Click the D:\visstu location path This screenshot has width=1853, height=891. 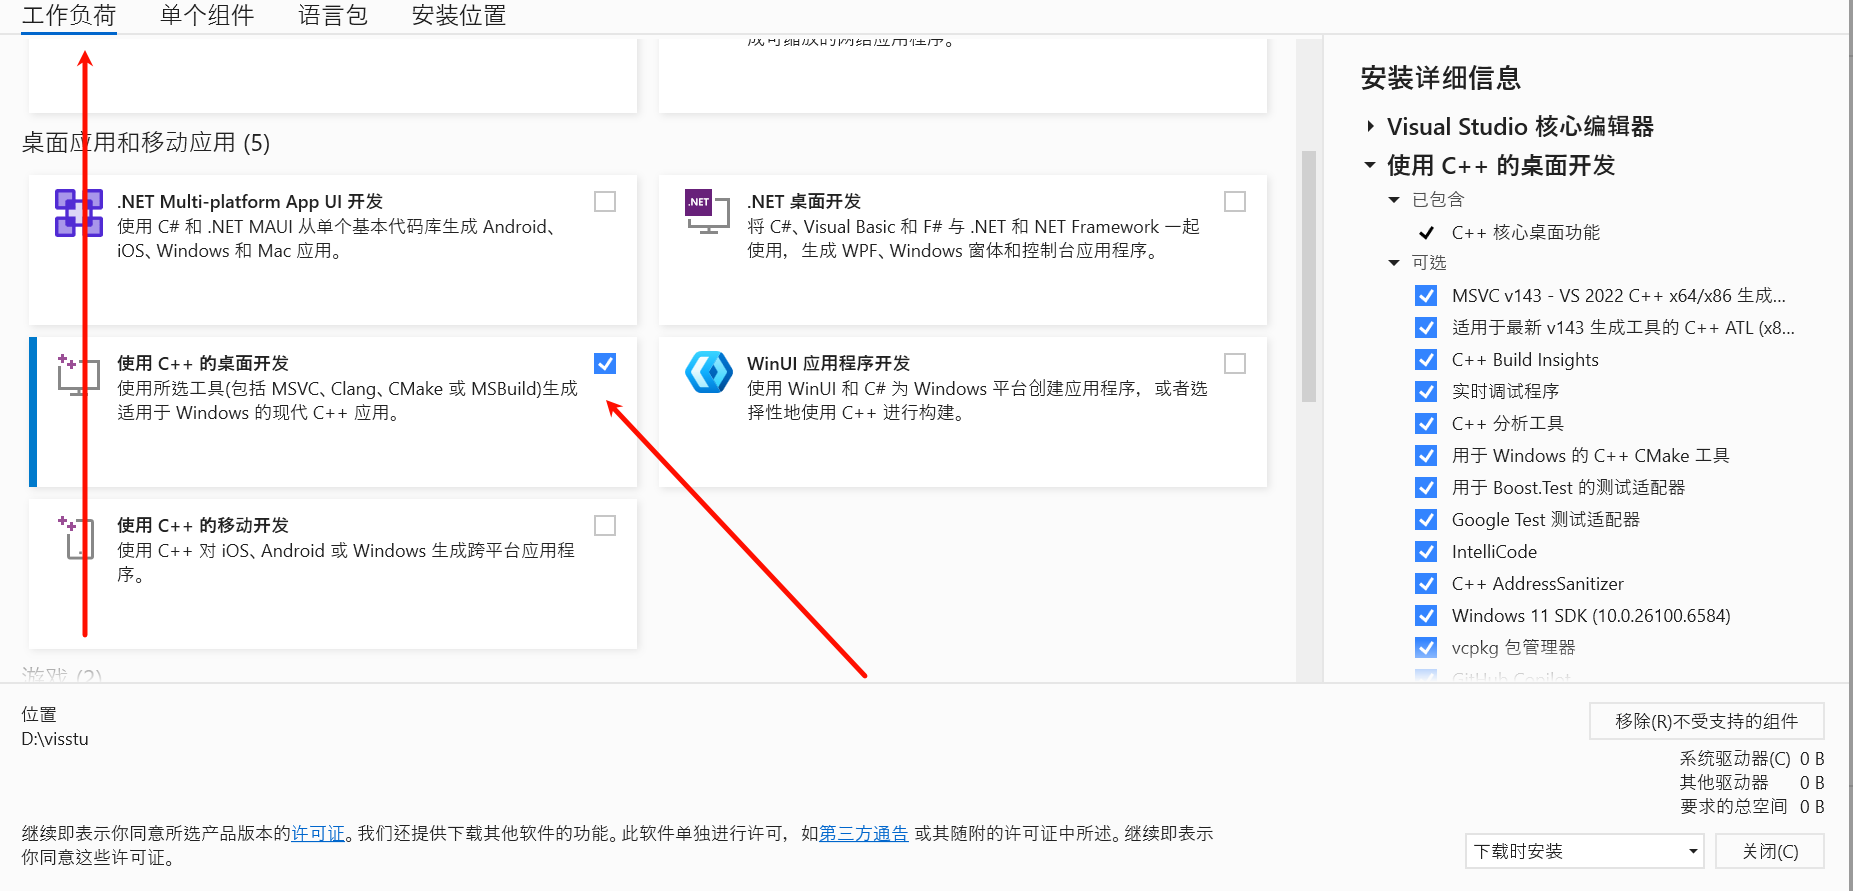pyautogui.click(x=55, y=740)
